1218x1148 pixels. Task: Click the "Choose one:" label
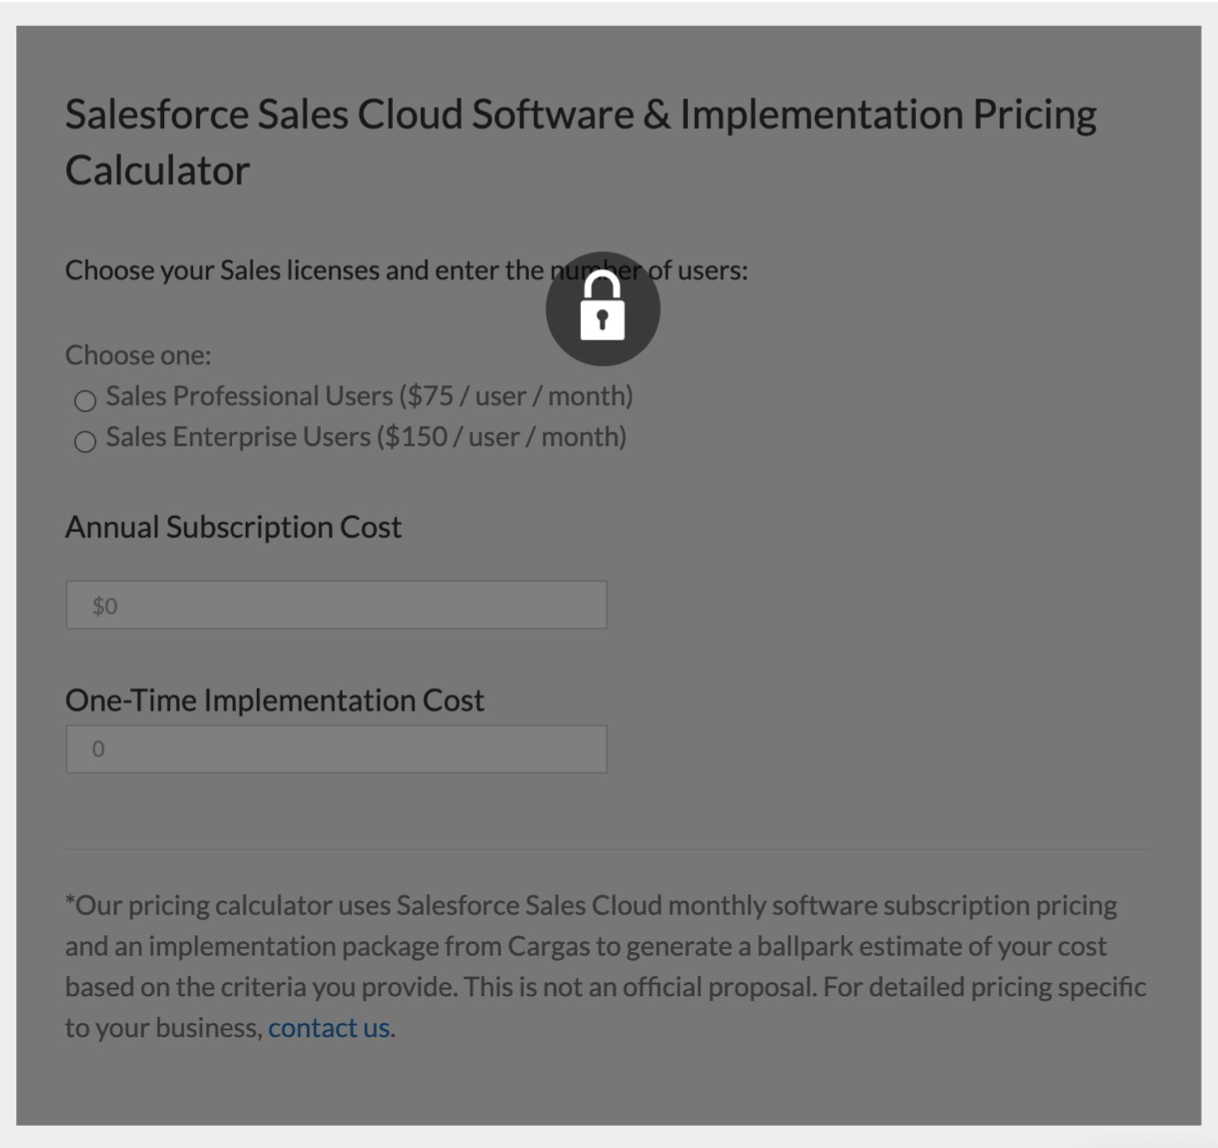click(x=138, y=355)
